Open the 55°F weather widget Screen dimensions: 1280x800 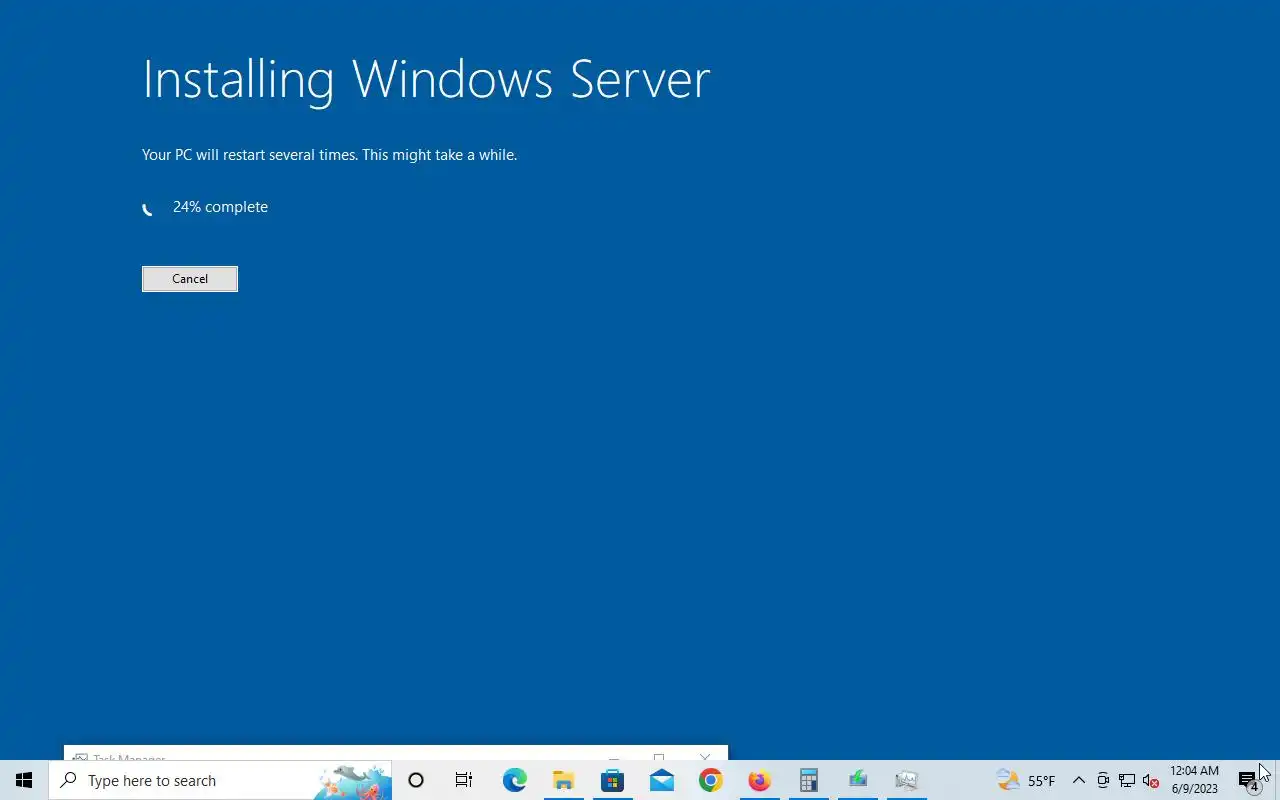point(1026,780)
